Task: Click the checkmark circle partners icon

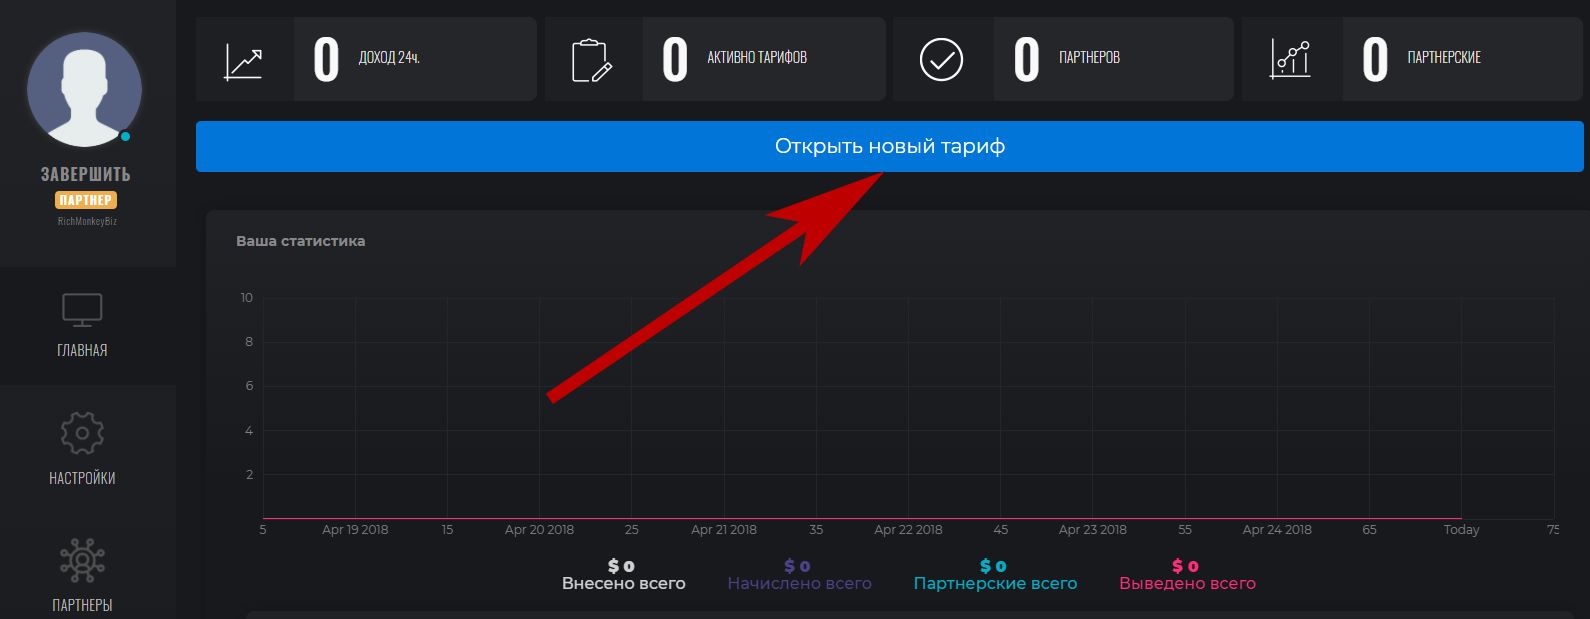Action: [941, 59]
